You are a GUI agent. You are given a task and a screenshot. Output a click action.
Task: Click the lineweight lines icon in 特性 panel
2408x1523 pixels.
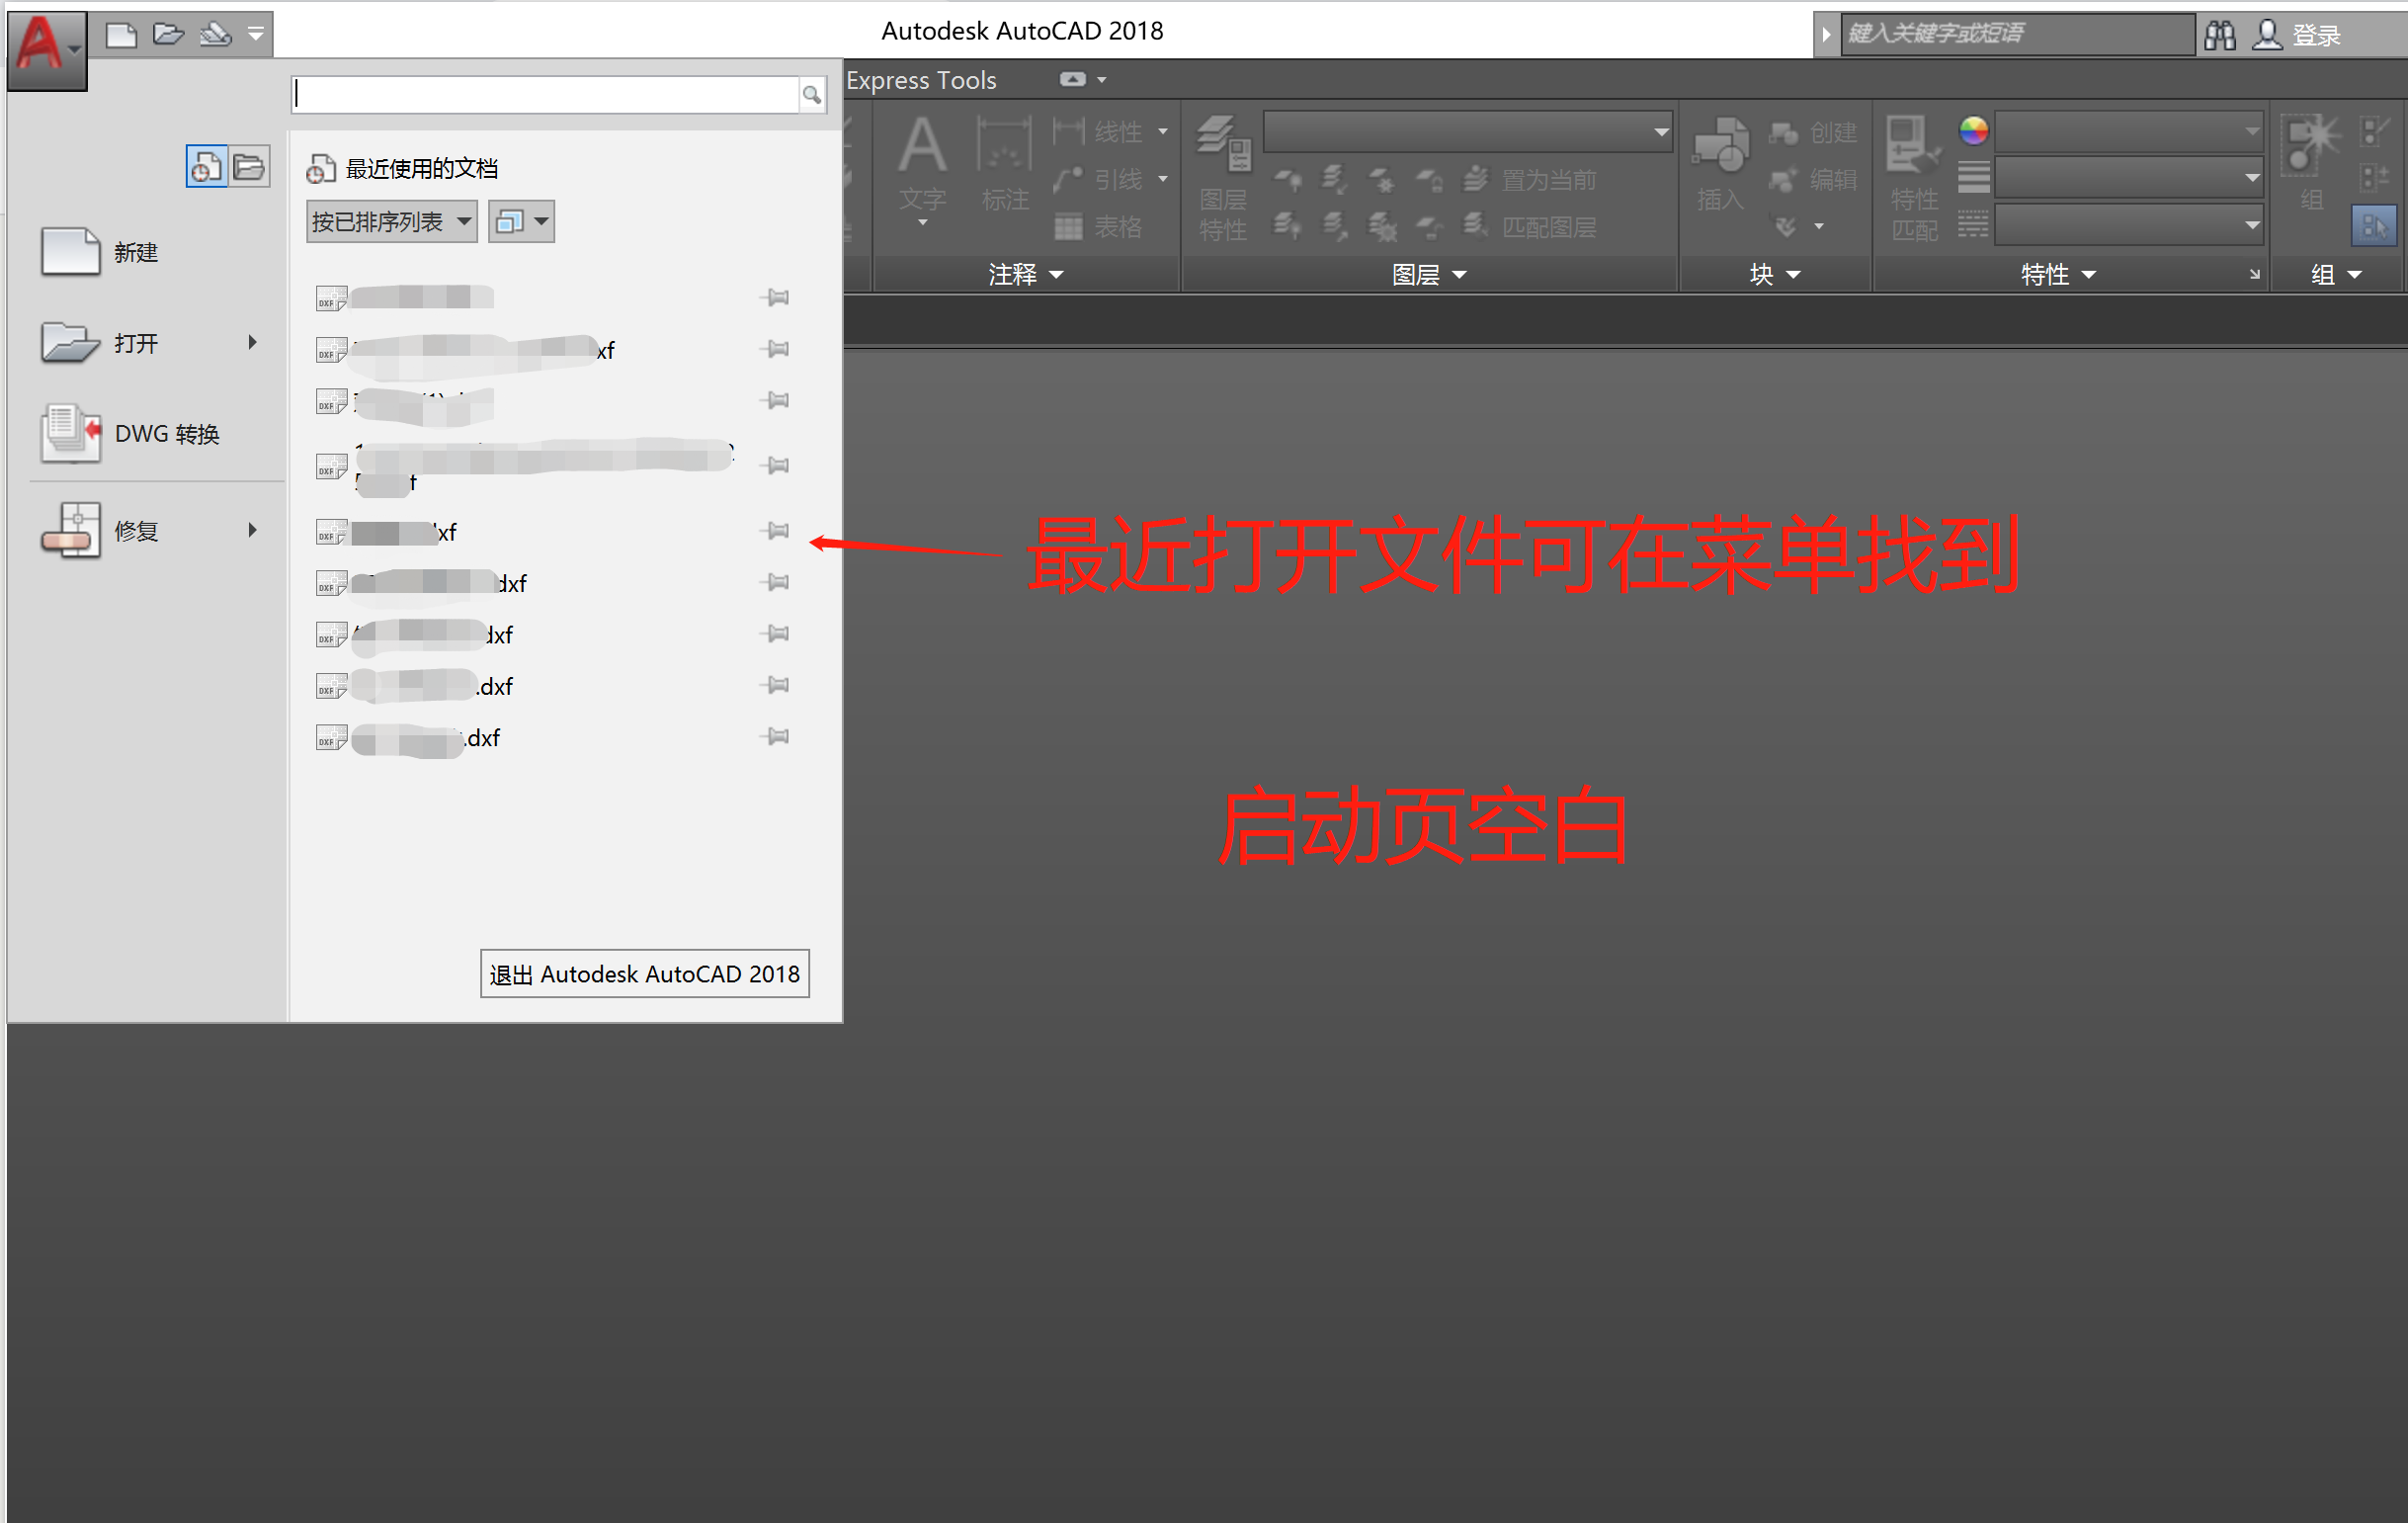[x=1973, y=178]
